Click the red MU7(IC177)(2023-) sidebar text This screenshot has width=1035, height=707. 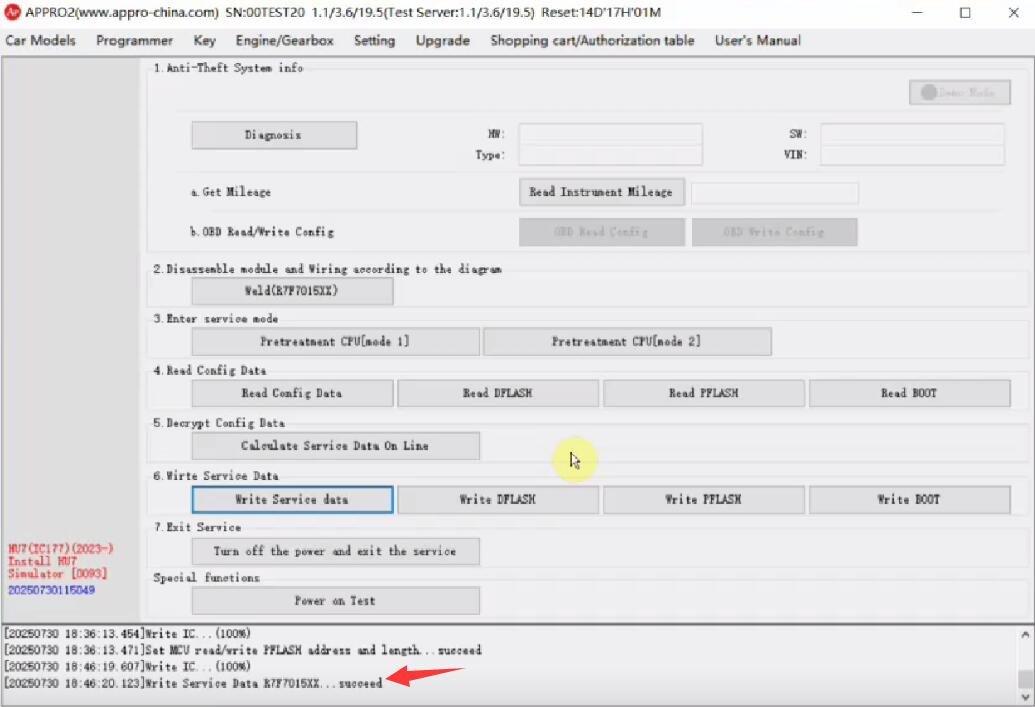point(61,549)
